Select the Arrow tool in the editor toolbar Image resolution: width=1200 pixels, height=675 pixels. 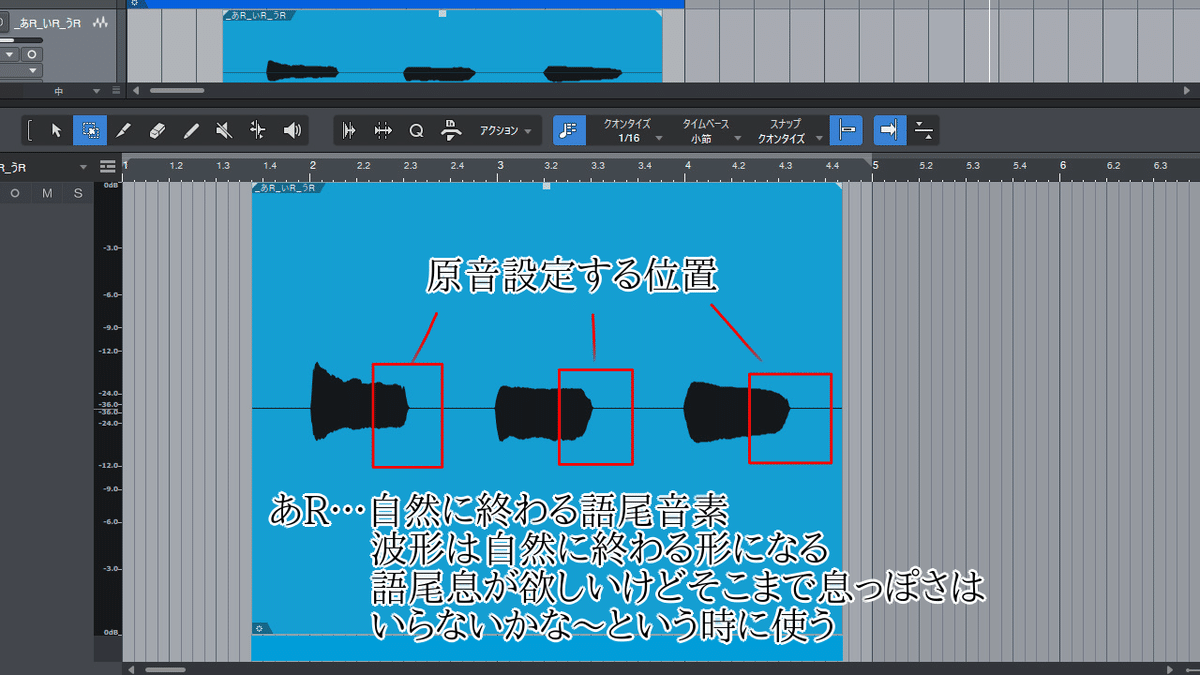pyautogui.click(x=57, y=130)
